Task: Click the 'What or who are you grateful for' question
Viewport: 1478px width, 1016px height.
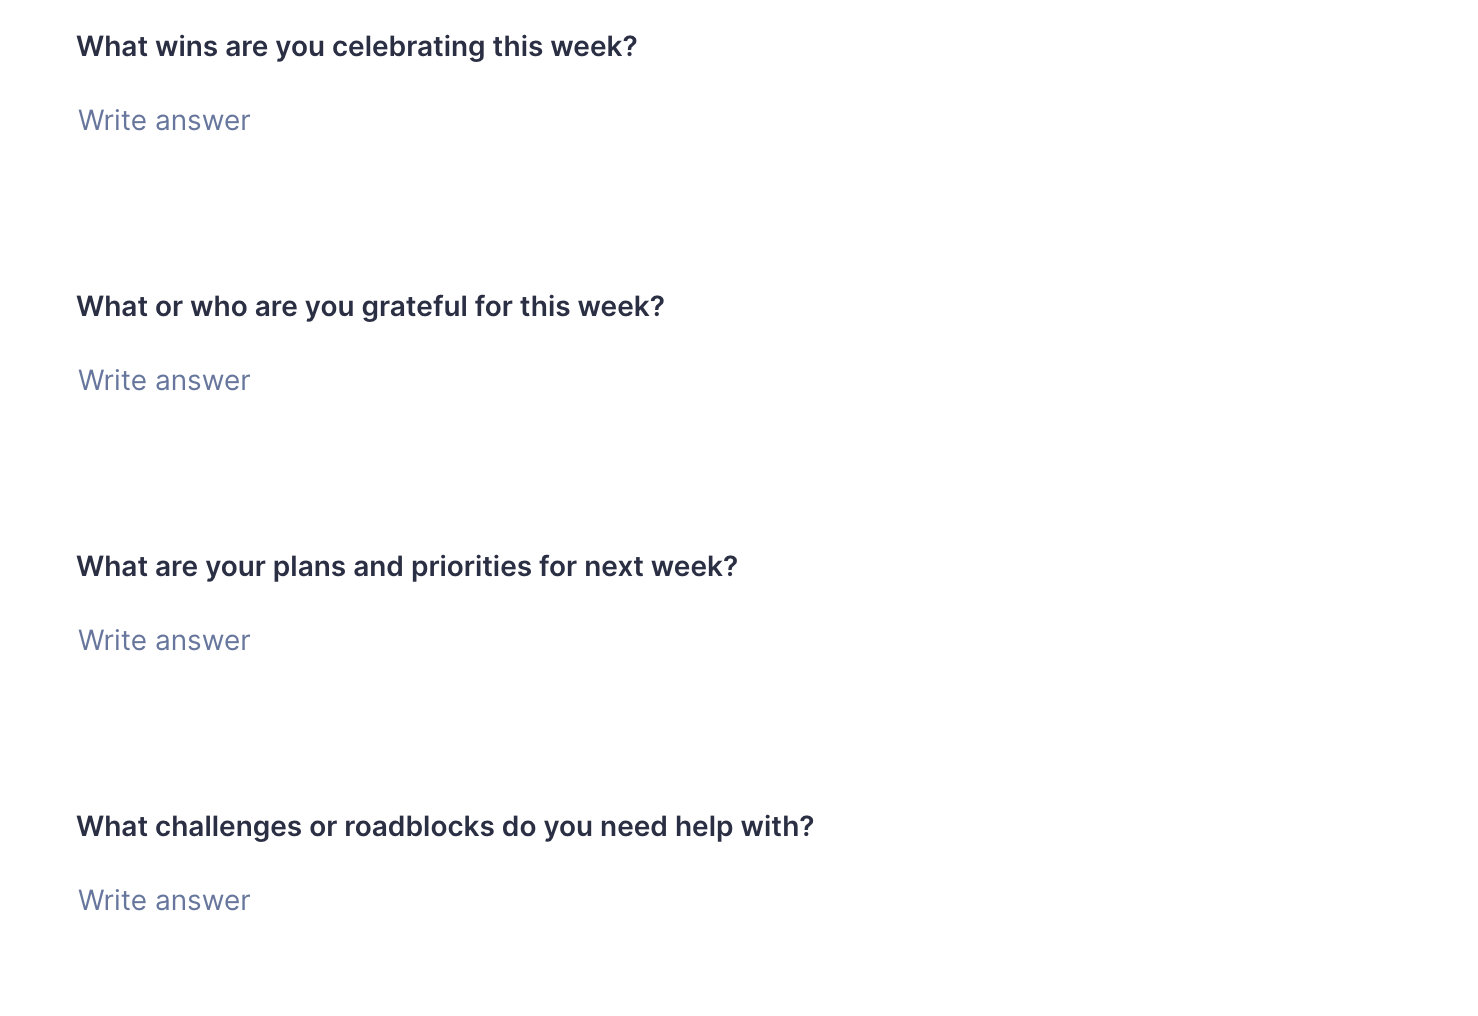Action: click(370, 307)
